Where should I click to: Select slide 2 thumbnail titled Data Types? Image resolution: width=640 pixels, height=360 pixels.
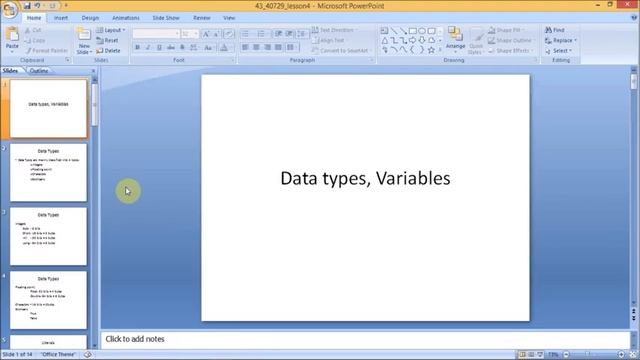(x=48, y=172)
